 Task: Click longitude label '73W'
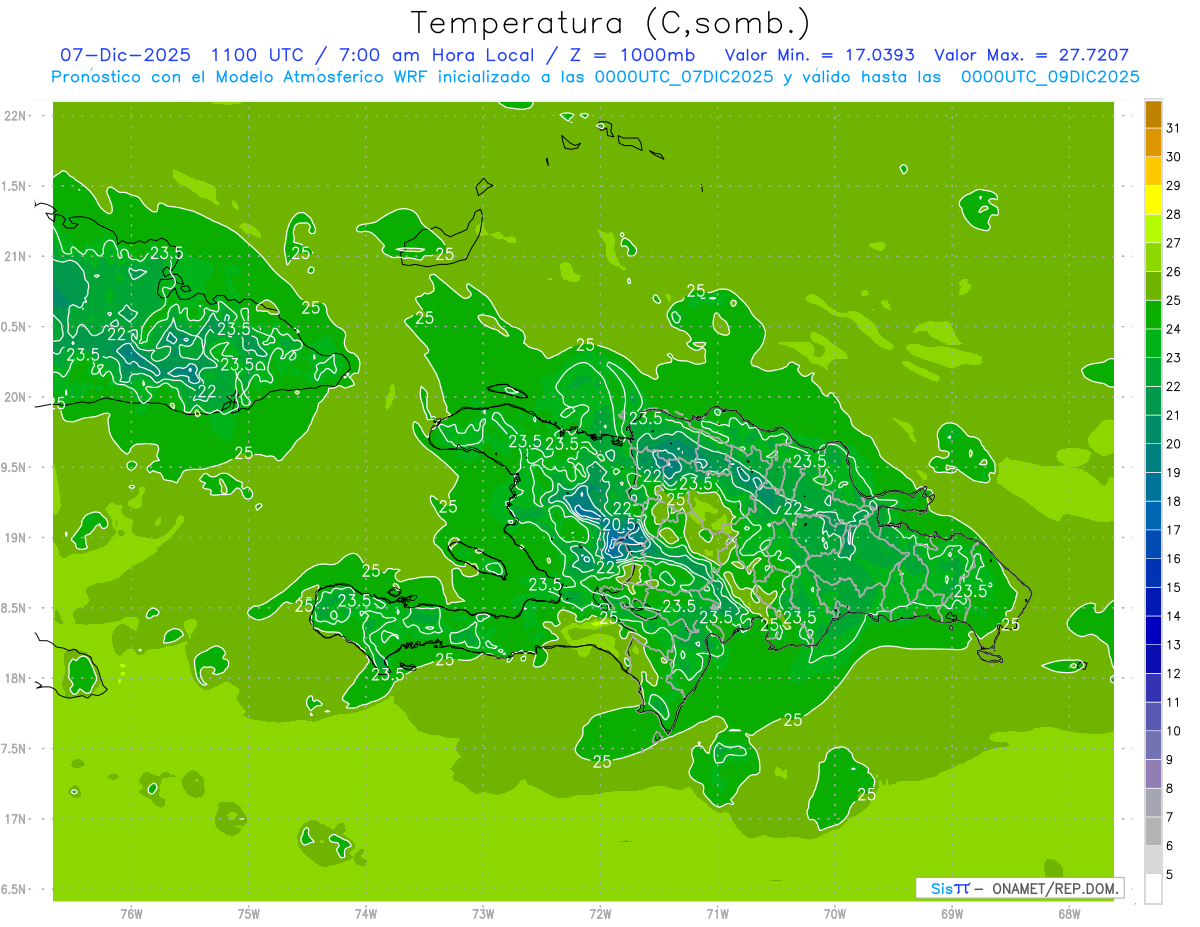coord(483,914)
